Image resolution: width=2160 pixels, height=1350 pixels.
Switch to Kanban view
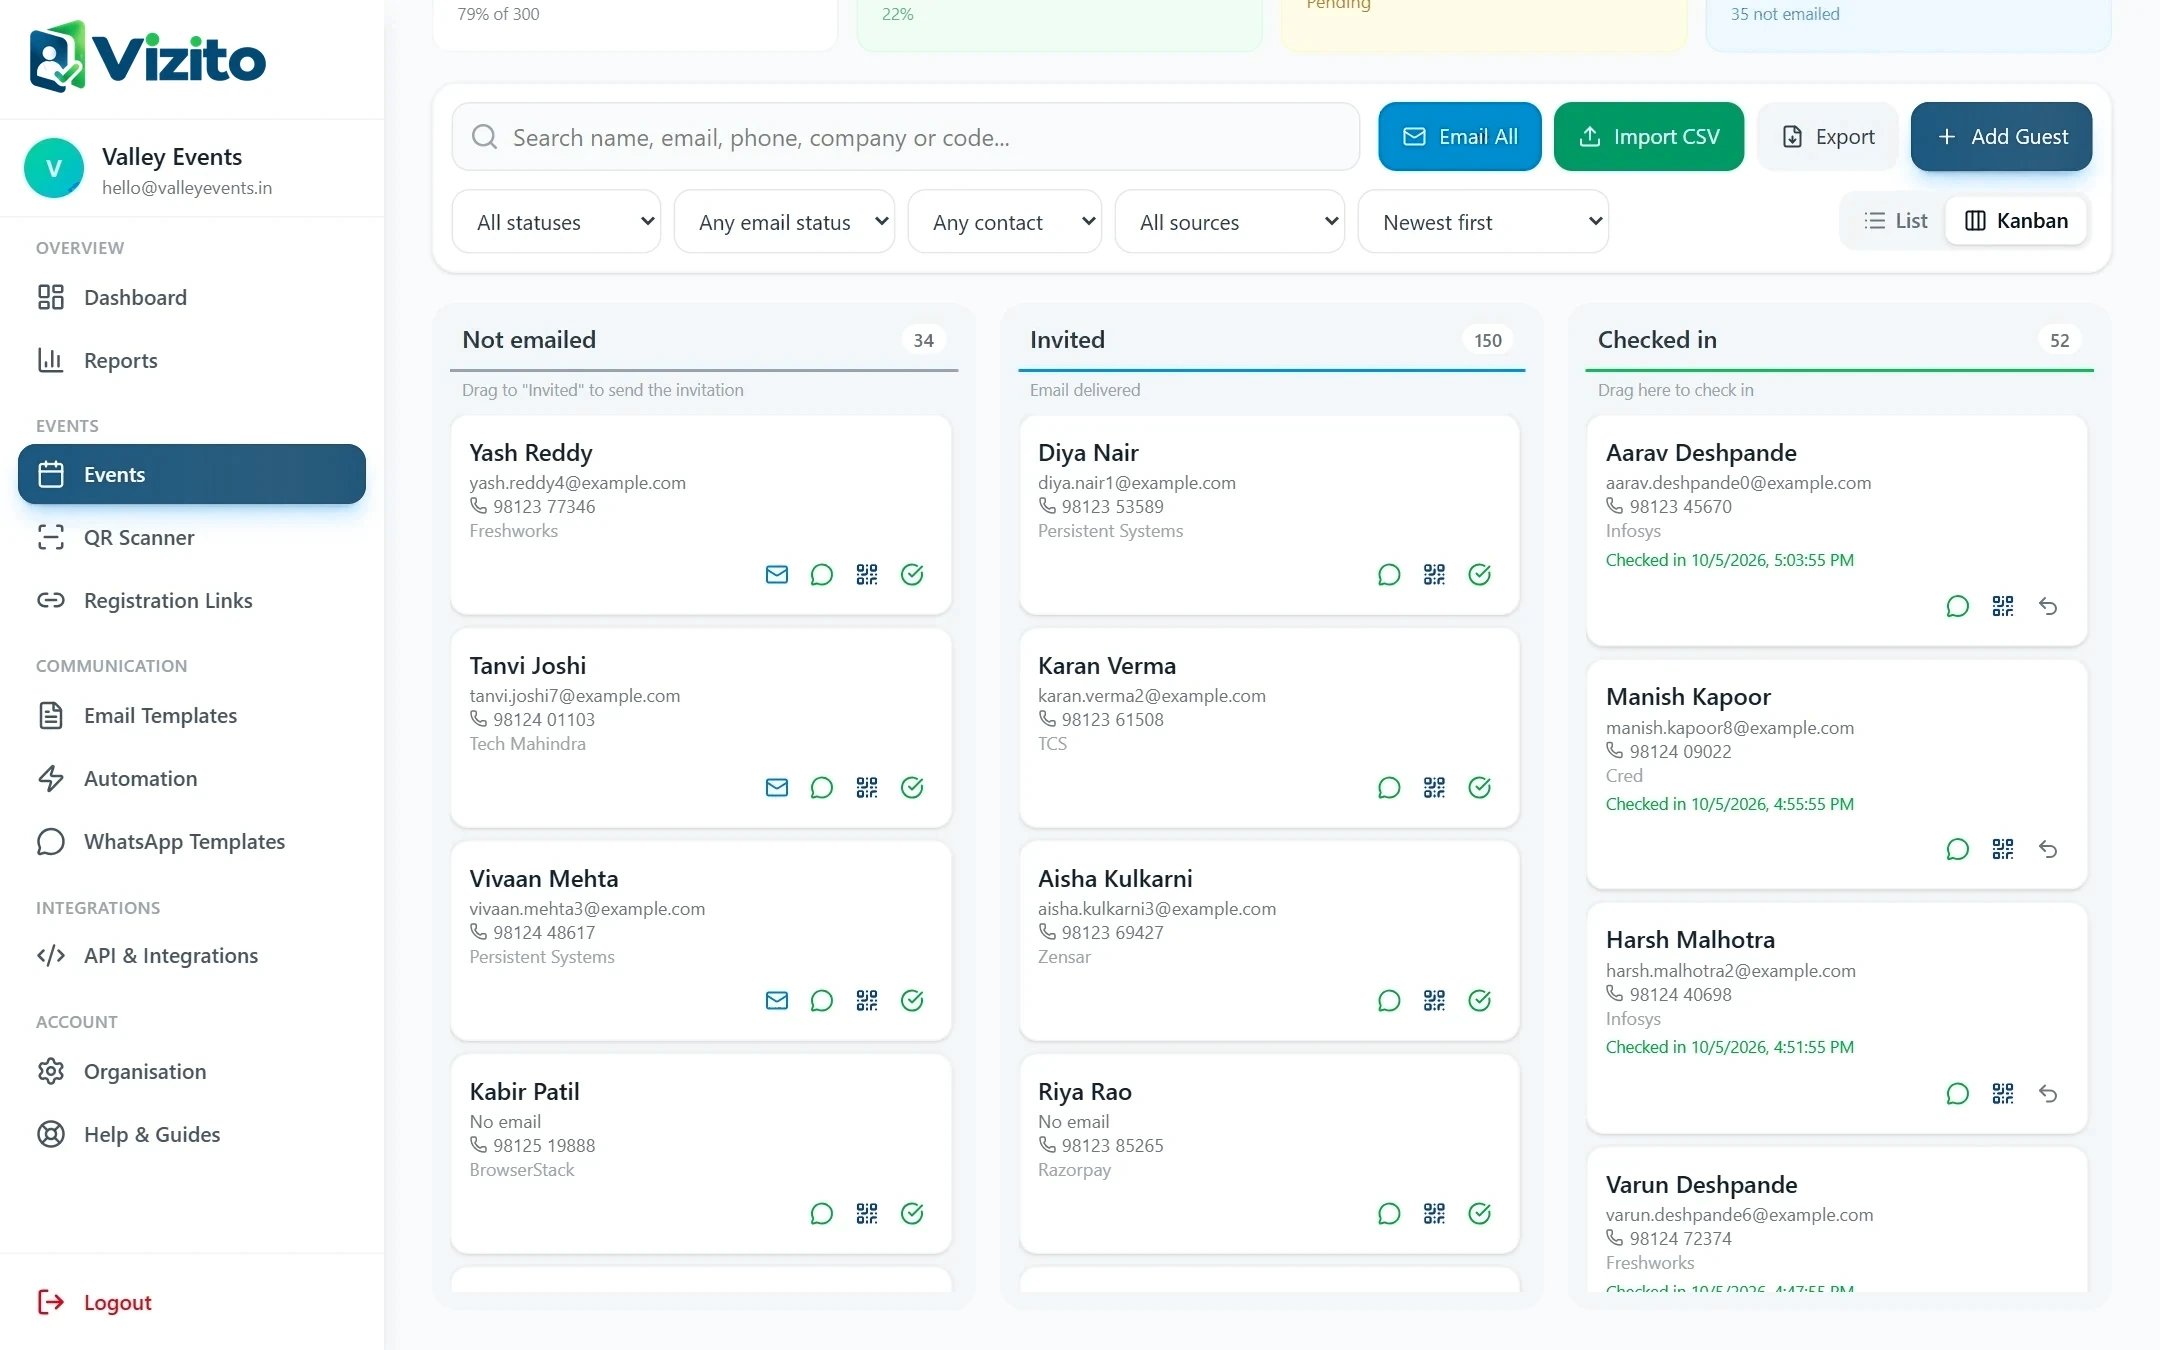[2016, 221]
